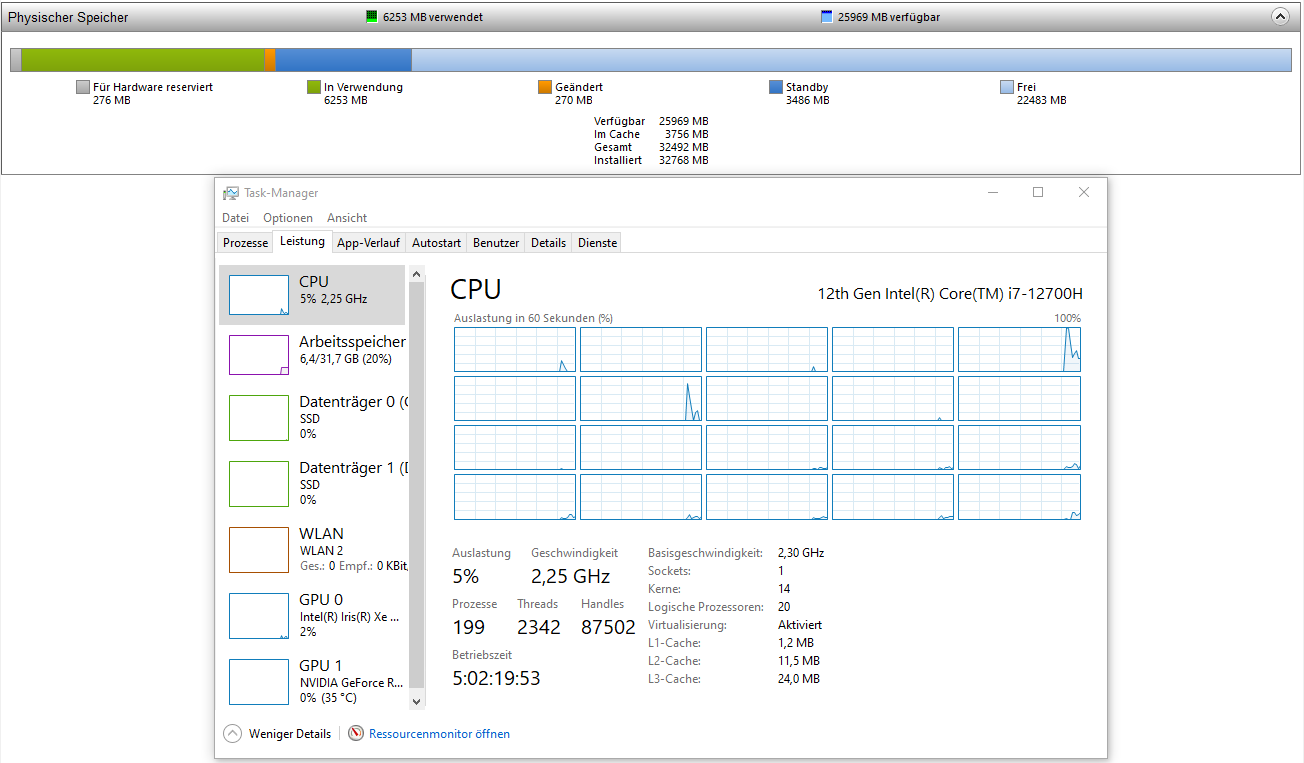
Task: Open the Optionen menu
Action: coord(288,217)
